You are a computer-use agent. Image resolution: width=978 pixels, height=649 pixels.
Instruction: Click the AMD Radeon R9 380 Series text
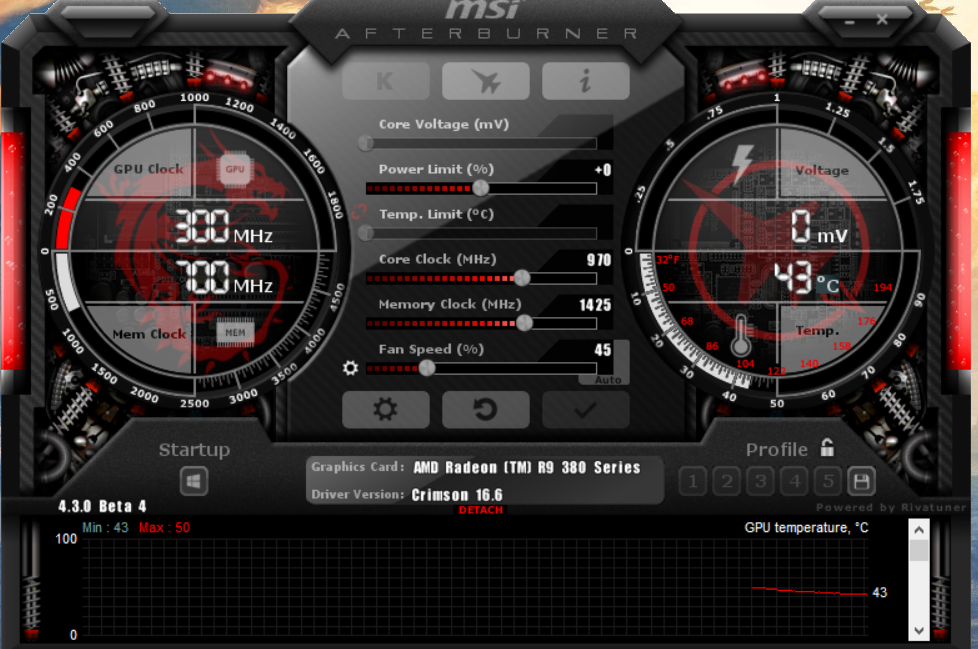coord(527,468)
